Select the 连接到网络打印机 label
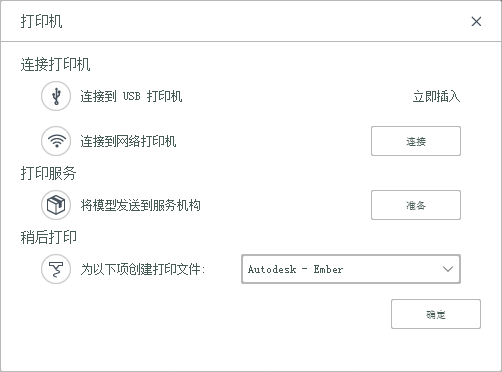Viewport: 502px width, 372px height. [128, 141]
